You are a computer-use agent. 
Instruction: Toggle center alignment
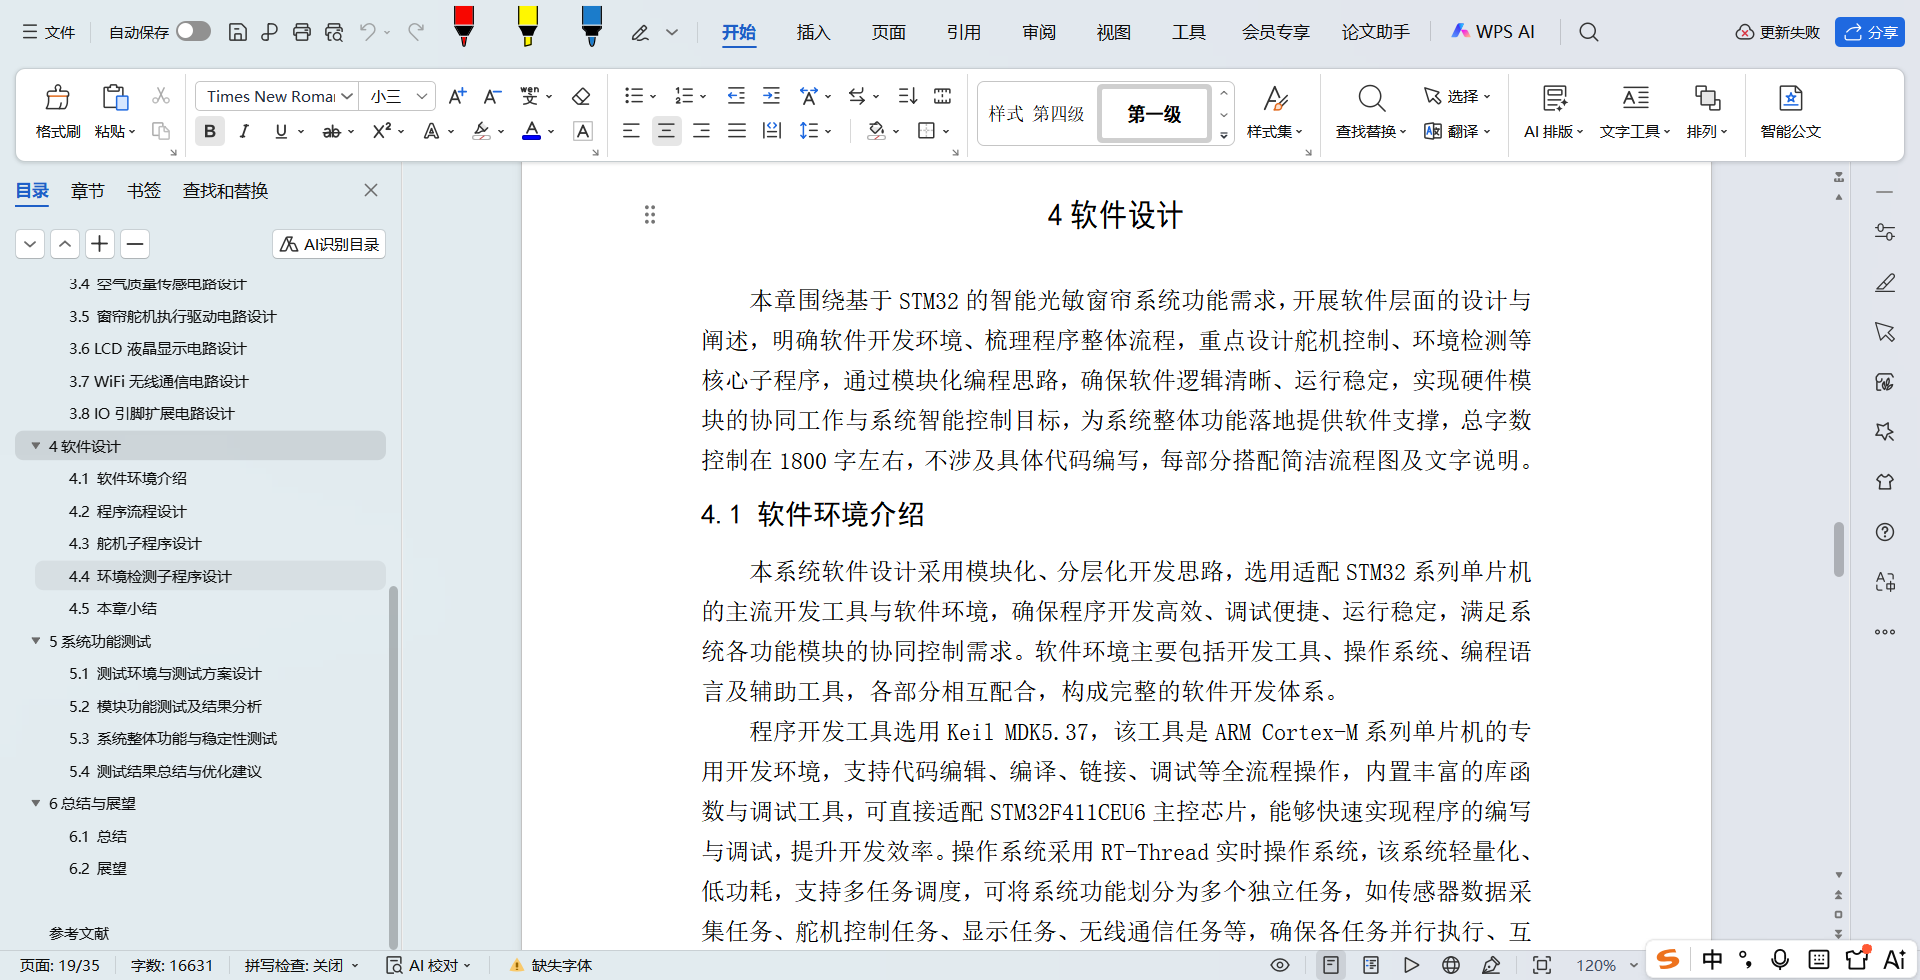(x=666, y=131)
